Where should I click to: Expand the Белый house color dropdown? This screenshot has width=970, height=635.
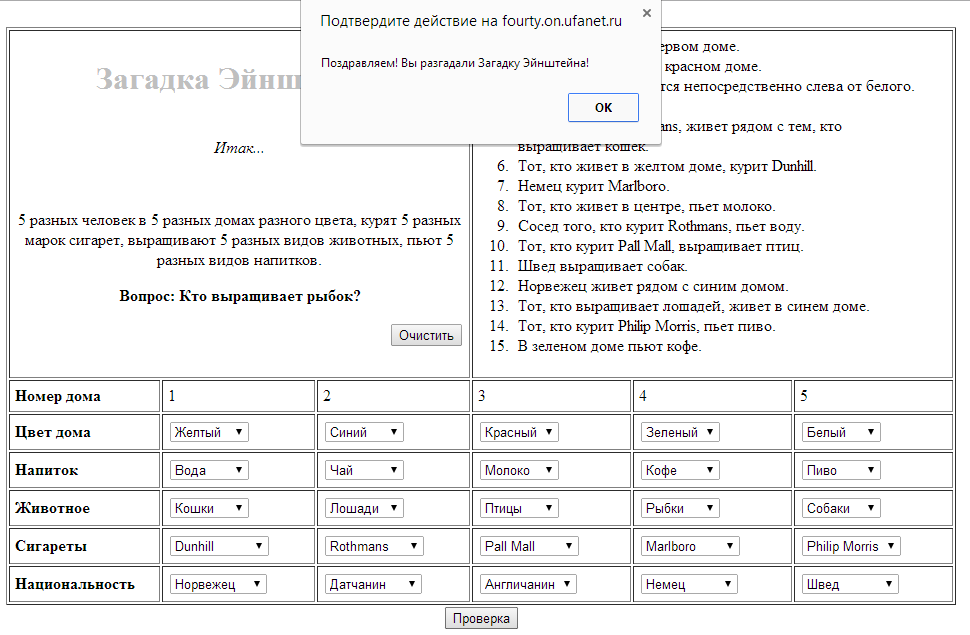click(x=841, y=432)
